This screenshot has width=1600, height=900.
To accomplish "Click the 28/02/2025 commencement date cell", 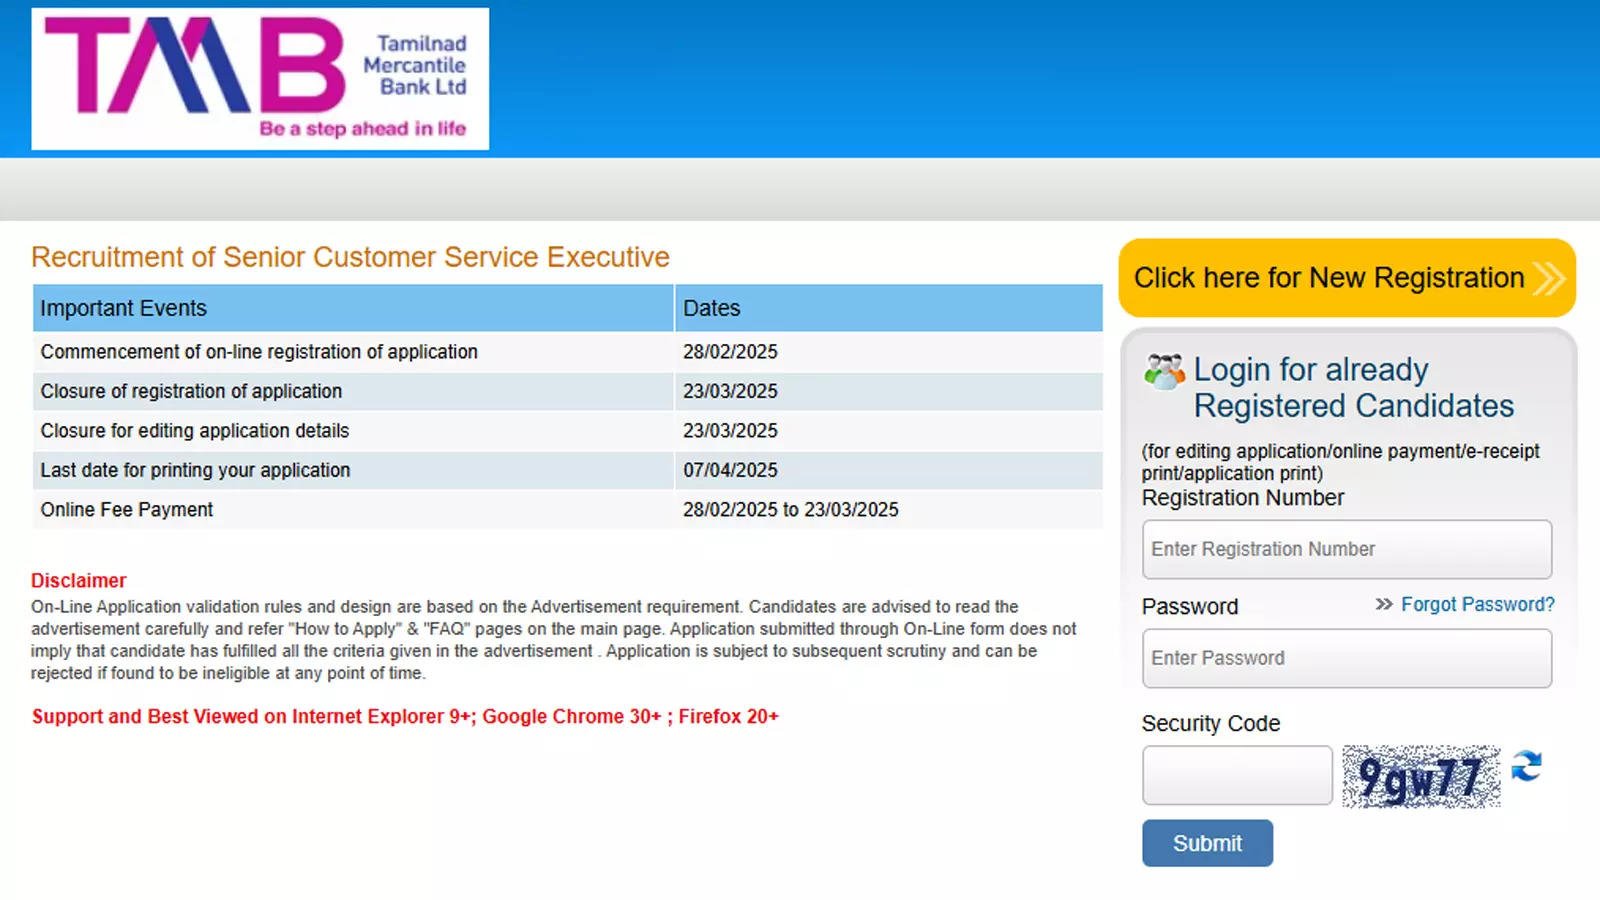I will click(x=889, y=352).
